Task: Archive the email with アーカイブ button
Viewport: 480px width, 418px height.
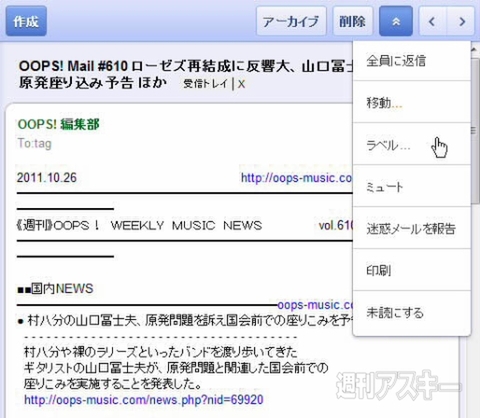Action: click(x=291, y=21)
